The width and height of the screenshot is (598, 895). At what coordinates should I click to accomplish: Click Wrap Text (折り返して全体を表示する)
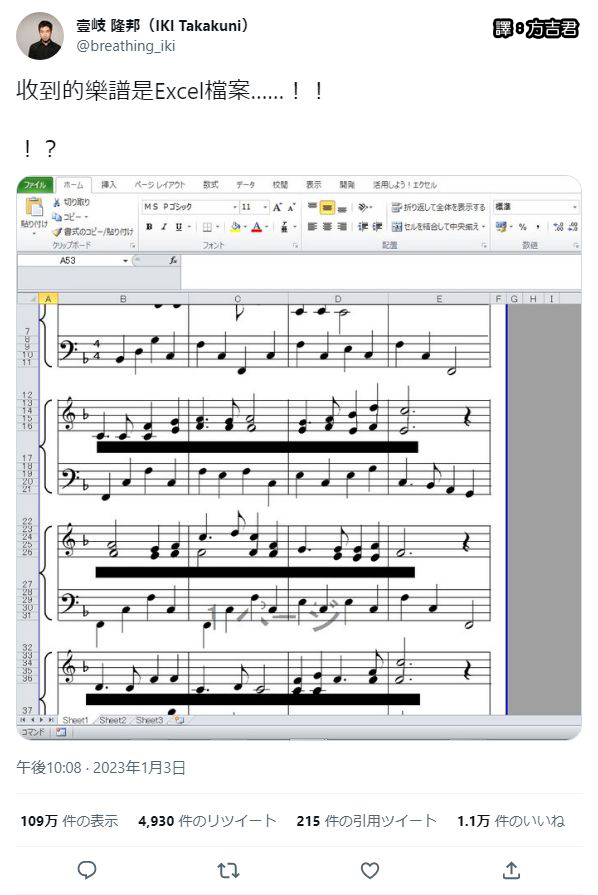(438, 207)
